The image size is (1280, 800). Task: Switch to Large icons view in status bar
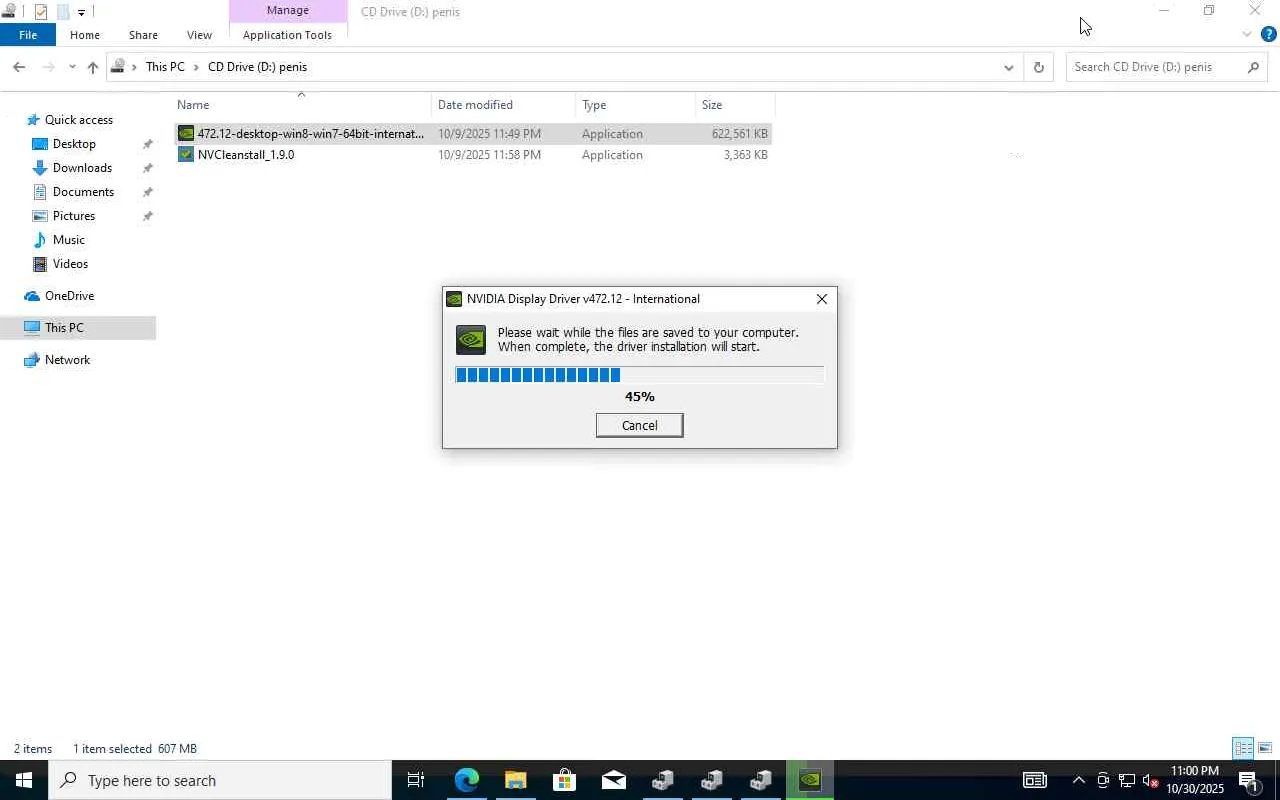1265,748
